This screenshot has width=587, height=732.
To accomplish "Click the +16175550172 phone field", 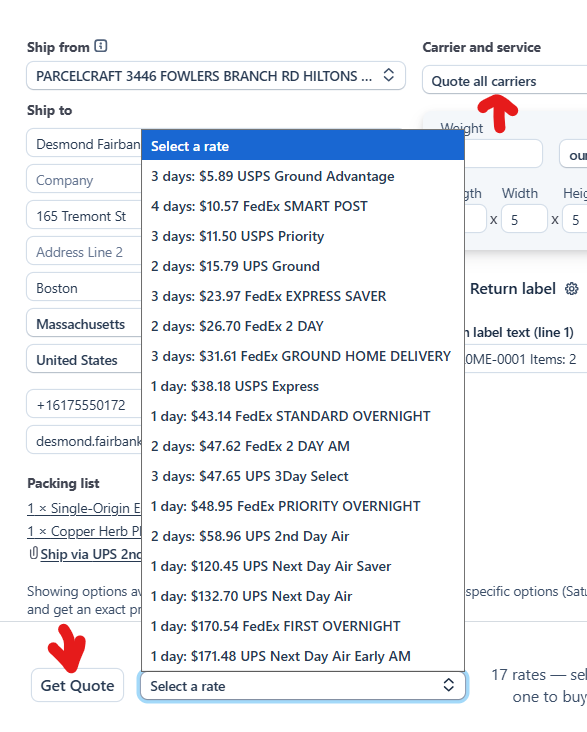I will (x=84, y=405).
